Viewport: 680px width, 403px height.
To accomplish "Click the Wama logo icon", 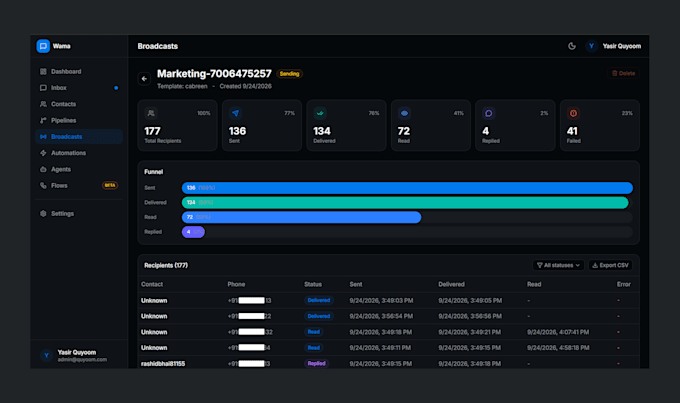I will tap(43, 46).
